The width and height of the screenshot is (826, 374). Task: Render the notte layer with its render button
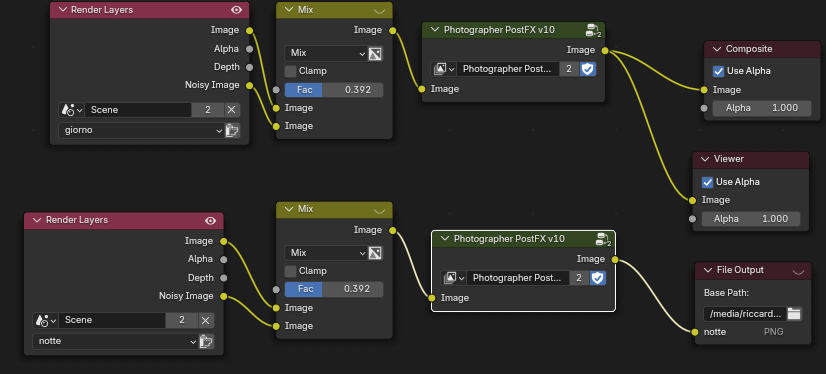coord(206,341)
